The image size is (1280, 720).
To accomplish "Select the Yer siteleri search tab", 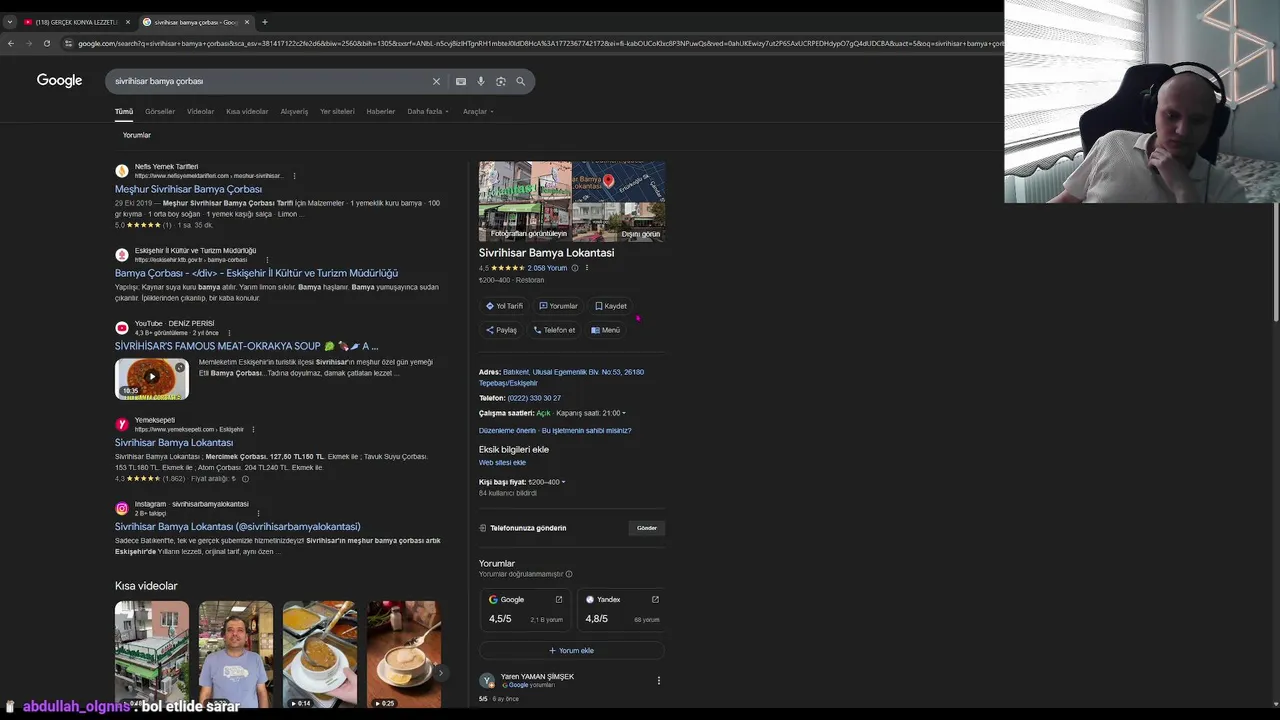I will pyautogui.click(x=337, y=111).
